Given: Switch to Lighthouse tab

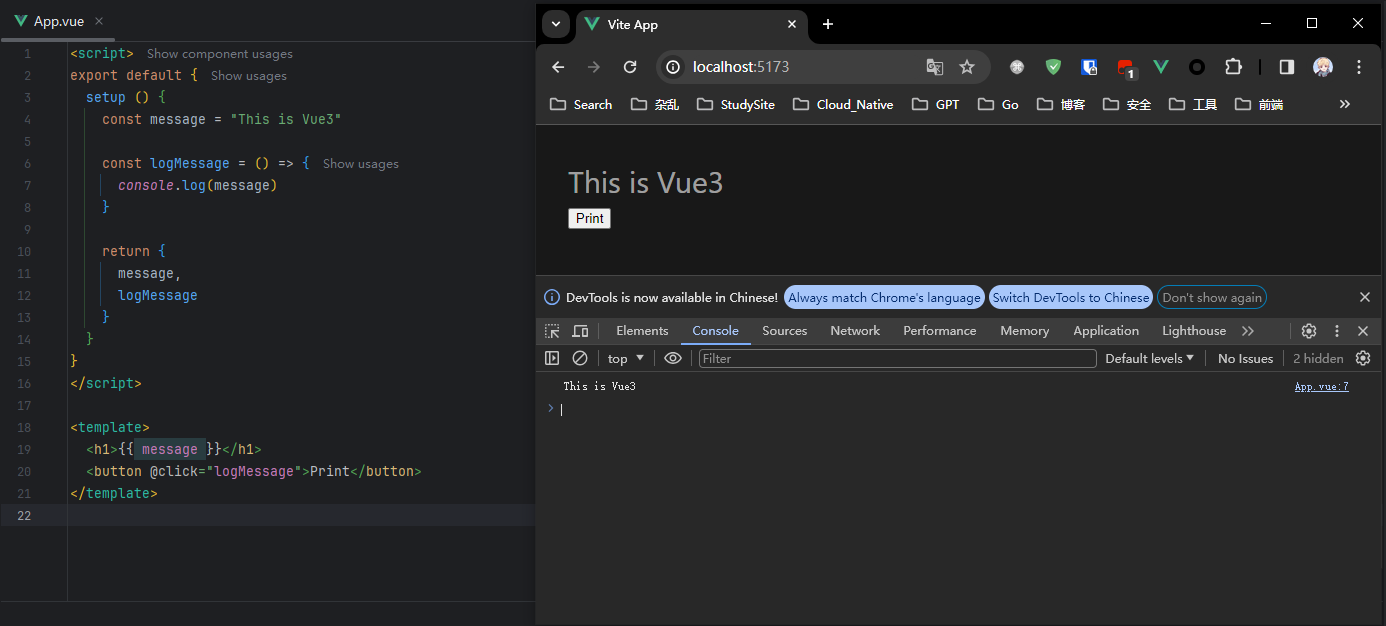Looking at the screenshot, I should [1194, 331].
